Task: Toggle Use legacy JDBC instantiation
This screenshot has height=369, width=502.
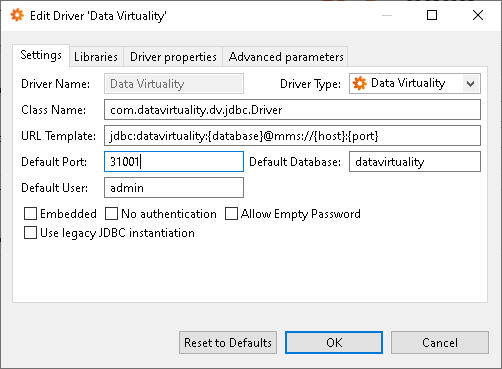Action: click(30, 233)
